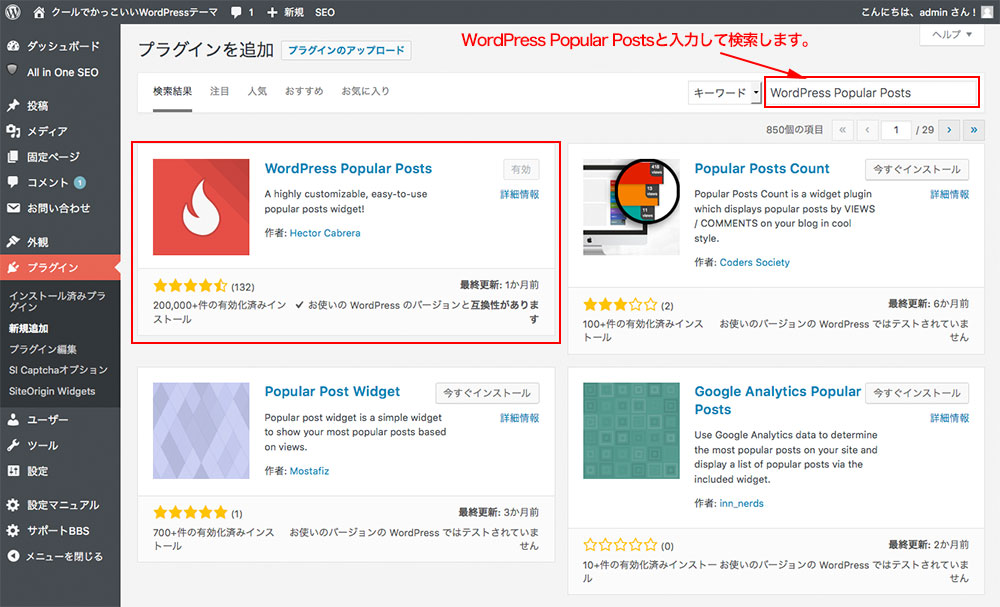Click the プラグイン plug icon
The height and width of the screenshot is (607, 1000).
coord(13,267)
